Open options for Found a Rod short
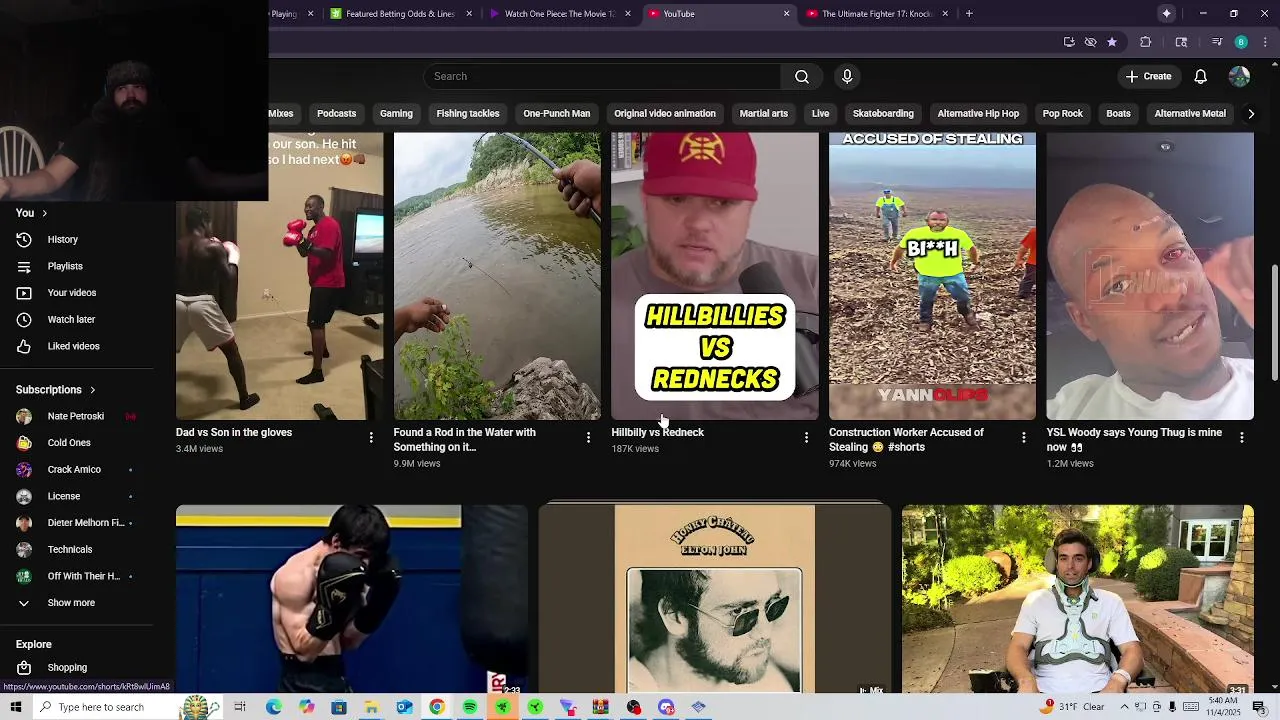The height and width of the screenshot is (720, 1280). click(588, 438)
